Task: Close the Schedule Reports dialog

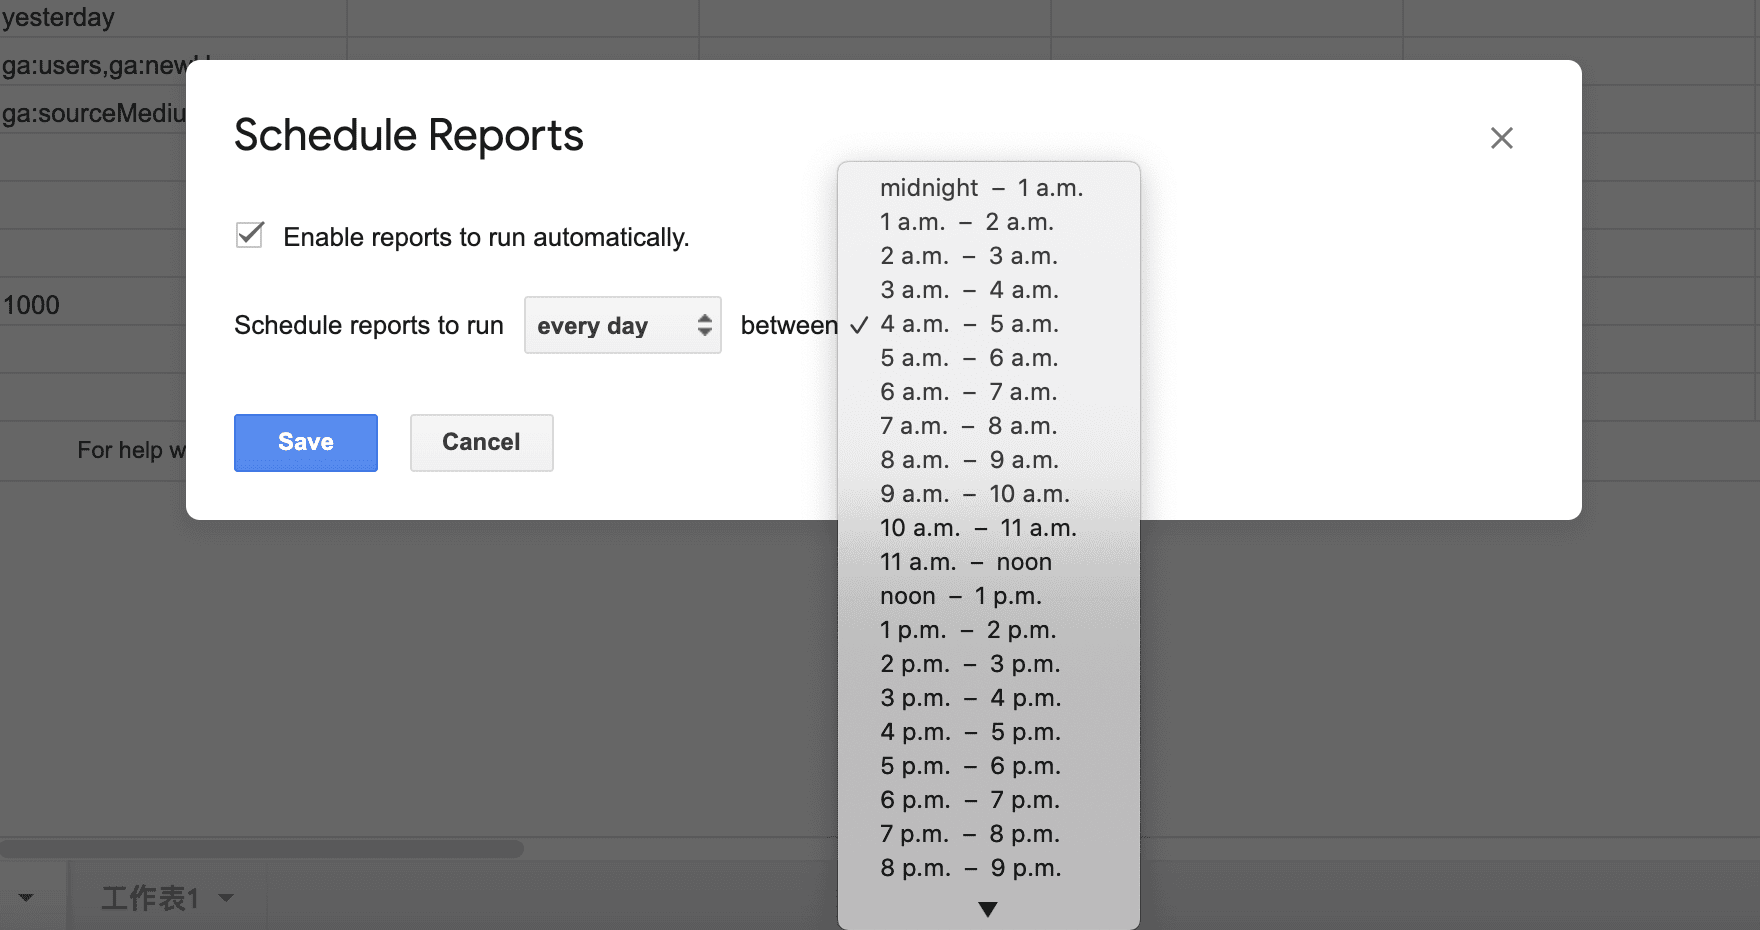Action: coord(1501,138)
